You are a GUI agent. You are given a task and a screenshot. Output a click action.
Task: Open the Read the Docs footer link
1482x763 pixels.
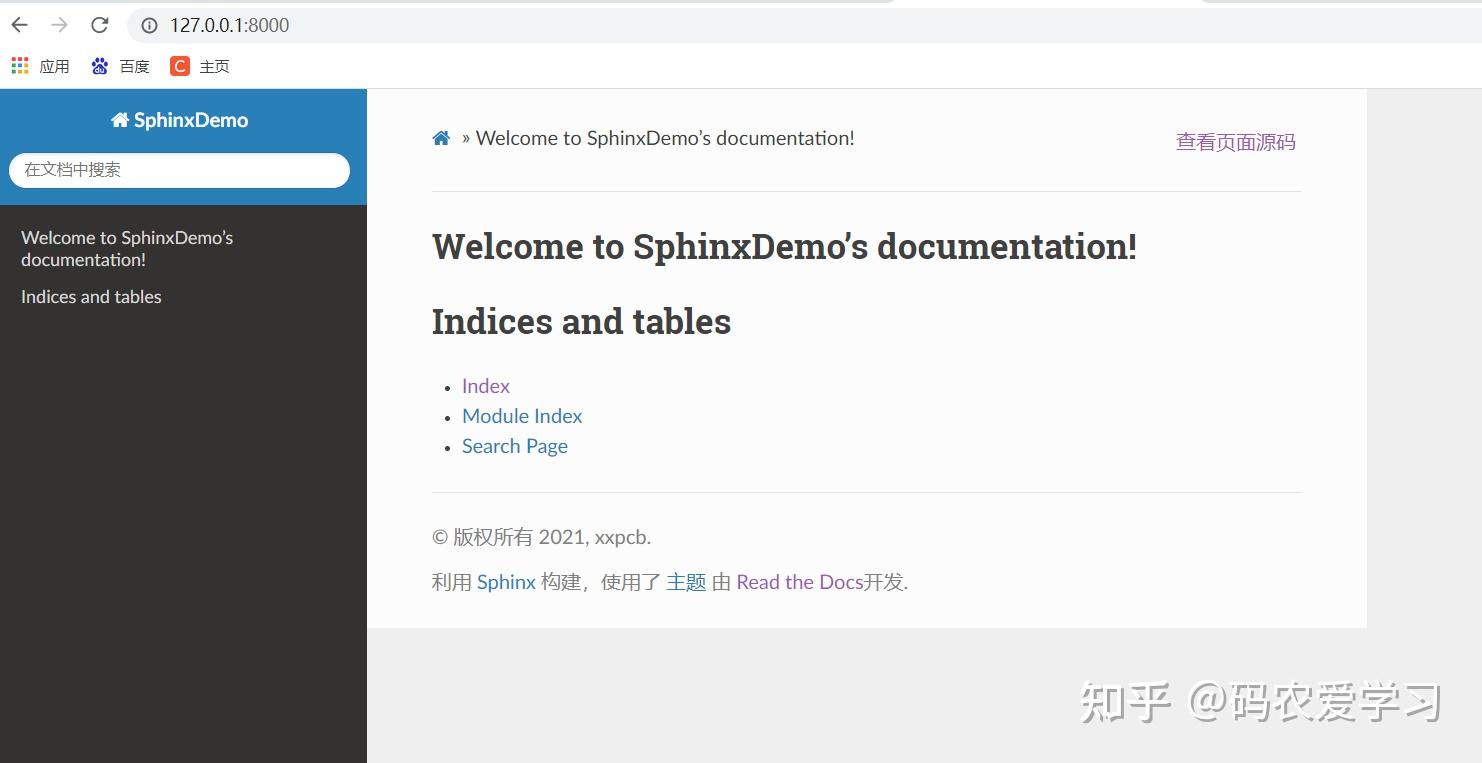799,581
